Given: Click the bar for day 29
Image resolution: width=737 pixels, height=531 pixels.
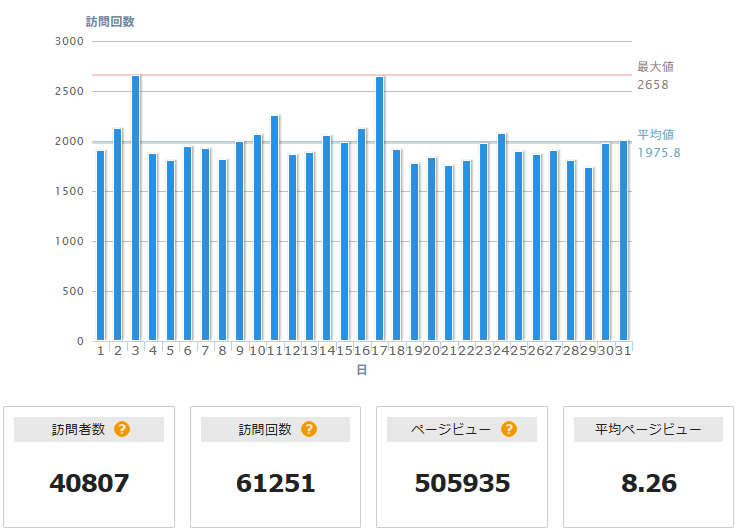Looking at the screenshot, I should click(x=588, y=254).
